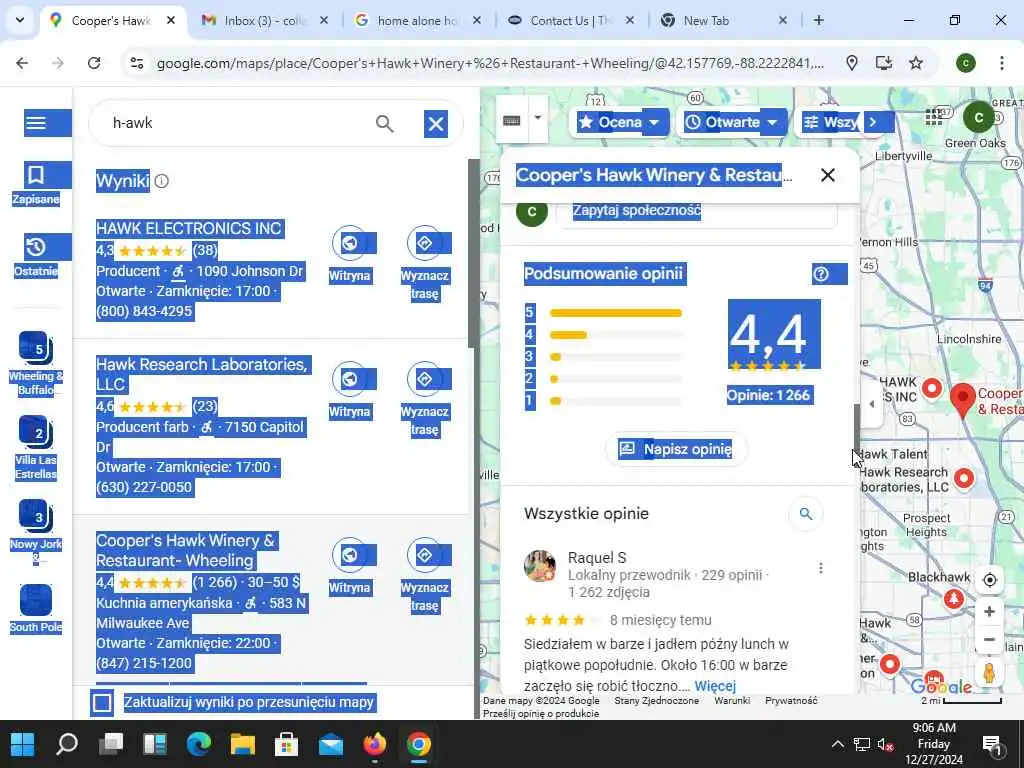The width and height of the screenshot is (1024, 768).
Task: Launch Firefox from the taskbar
Action: coord(374,744)
